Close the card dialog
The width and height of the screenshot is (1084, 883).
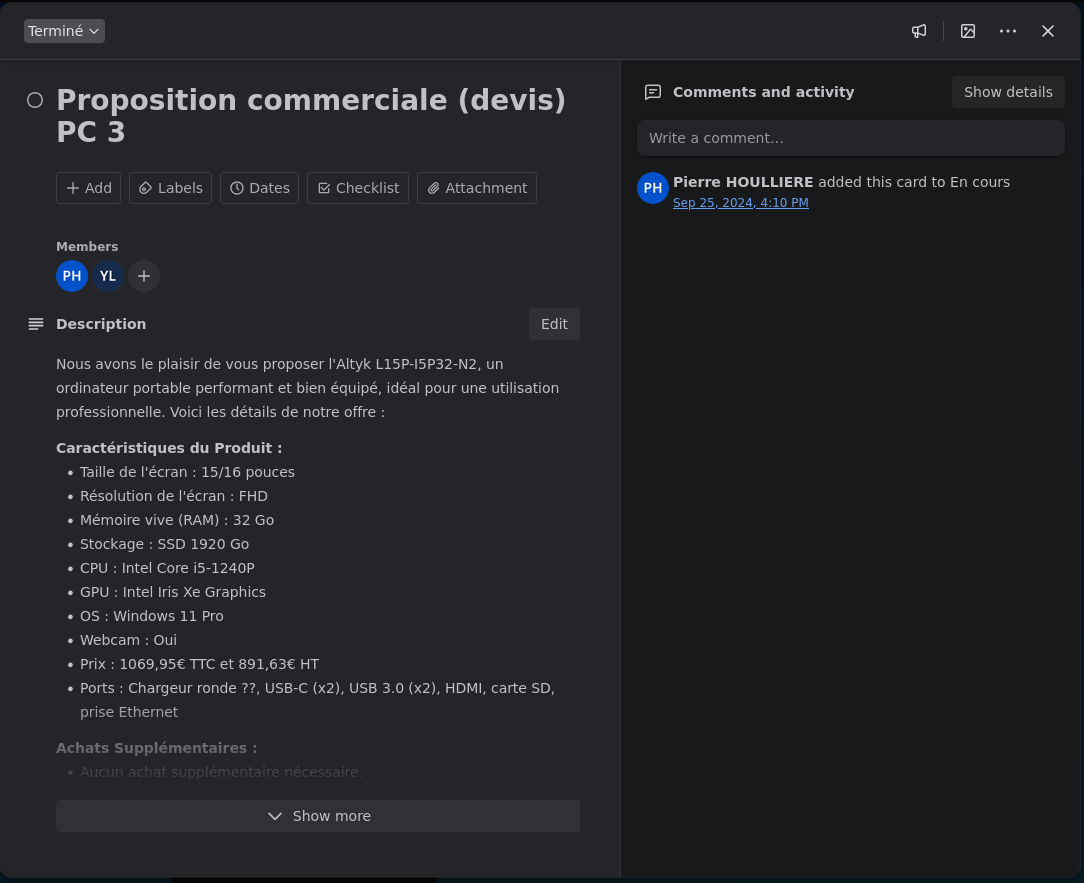point(1048,31)
